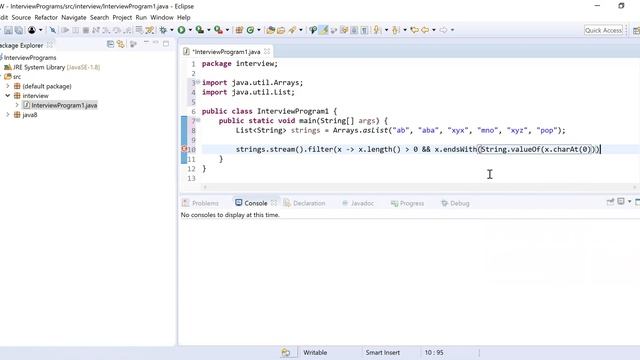The height and width of the screenshot is (360, 640).
Task: Close the InterviewProgram1.java editor tab
Action: tap(267, 51)
